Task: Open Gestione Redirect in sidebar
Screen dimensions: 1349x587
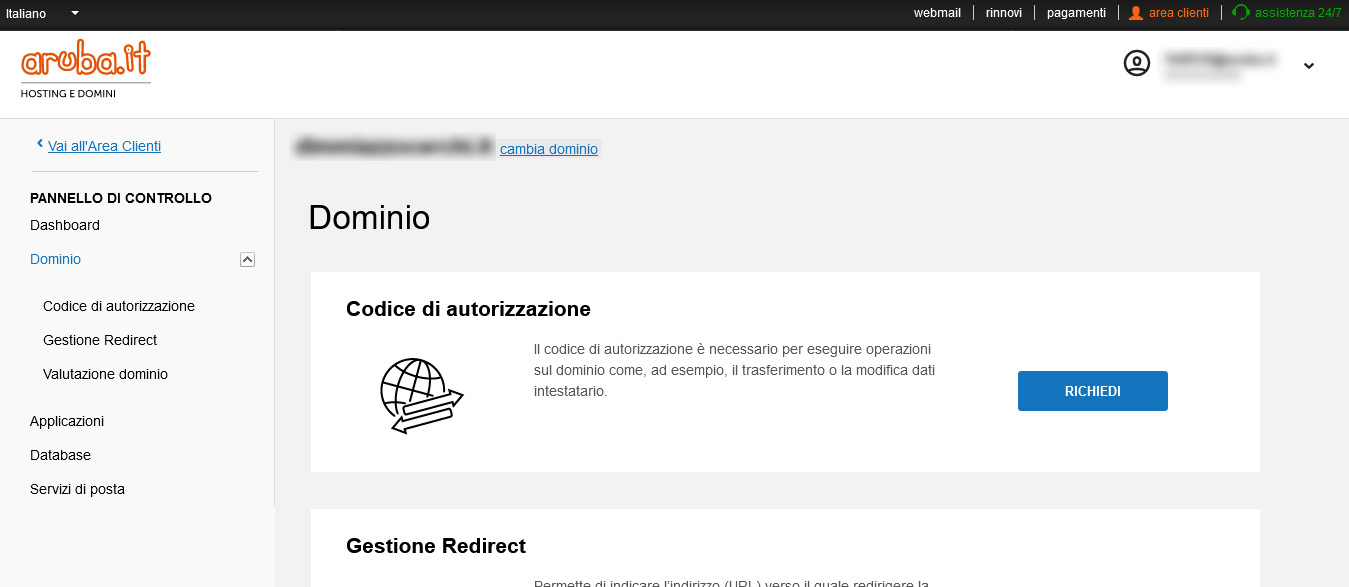Action: pyautogui.click(x=100, y=340)
